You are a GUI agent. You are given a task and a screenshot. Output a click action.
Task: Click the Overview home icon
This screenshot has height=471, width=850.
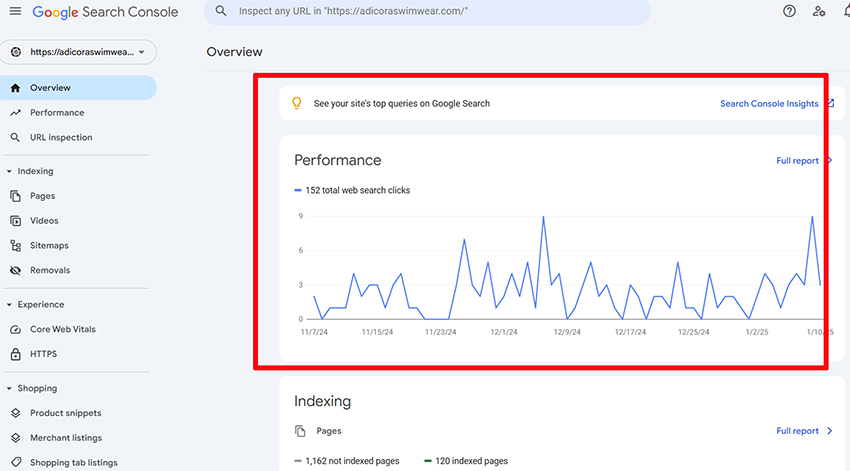coord(15,88)
